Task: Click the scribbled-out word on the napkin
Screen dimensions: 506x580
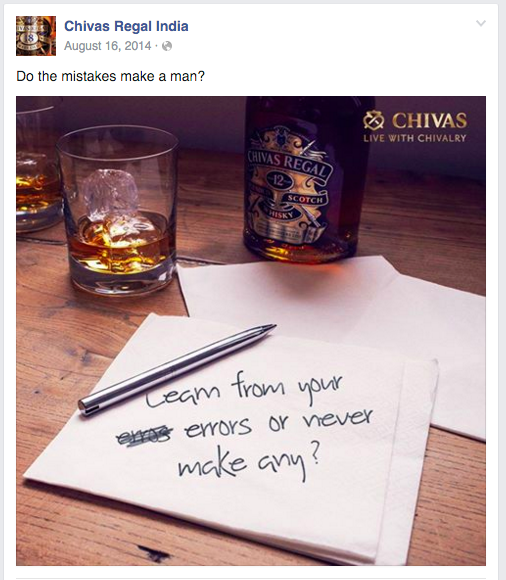Action: pos(145,435)
